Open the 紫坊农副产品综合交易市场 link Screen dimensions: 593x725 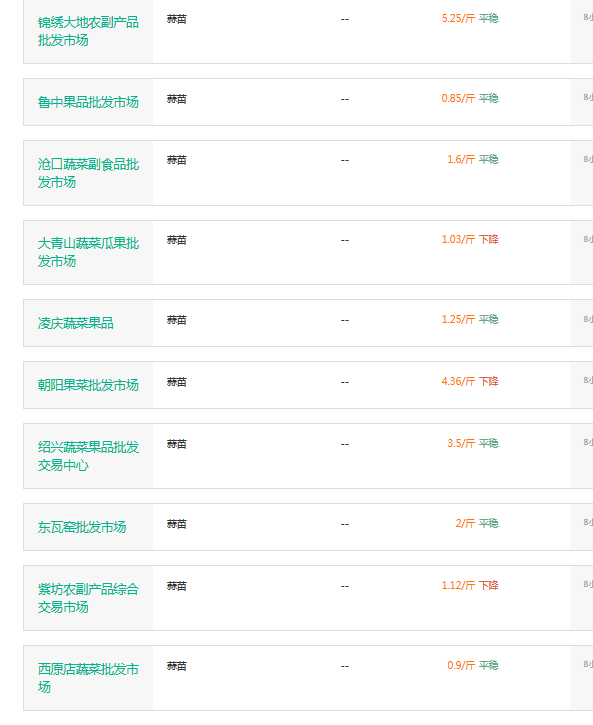[88, 598]
